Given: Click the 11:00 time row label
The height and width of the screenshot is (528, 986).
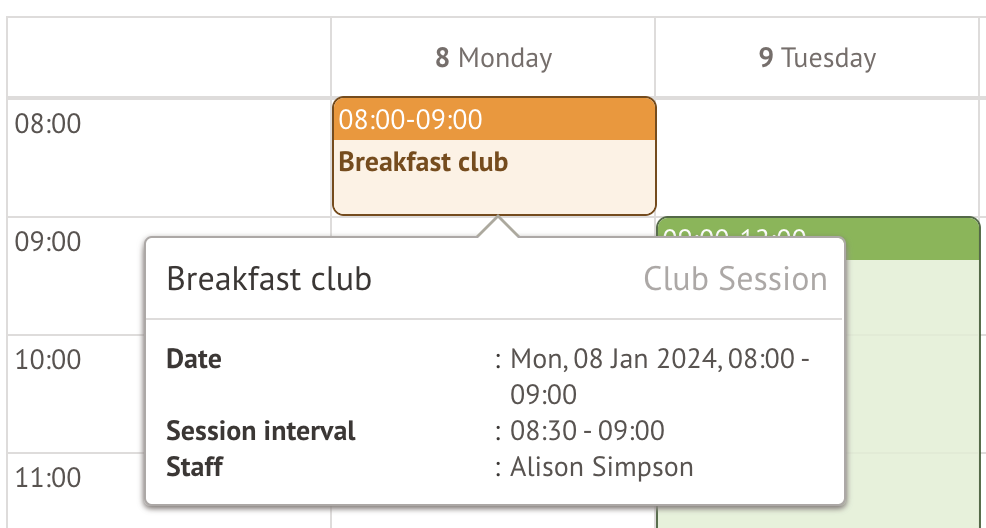Looking at the screenshot, I should coord(48,477).
